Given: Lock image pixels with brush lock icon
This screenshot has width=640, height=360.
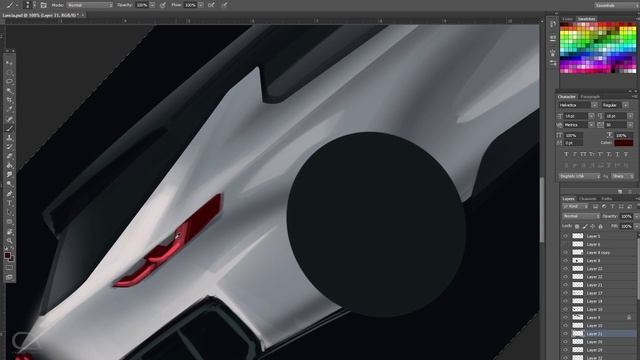Looking at the screenshot, I should [x=585, y=226].
